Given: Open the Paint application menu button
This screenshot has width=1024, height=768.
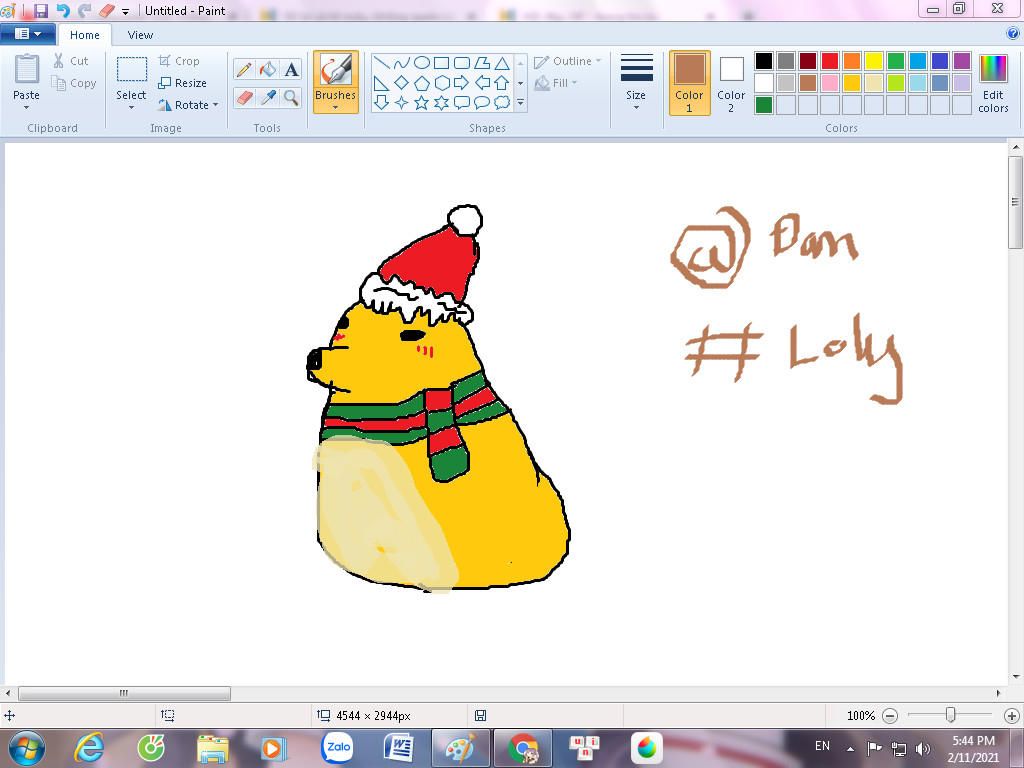Looking at the screenshot, I should tap(27, 33).
